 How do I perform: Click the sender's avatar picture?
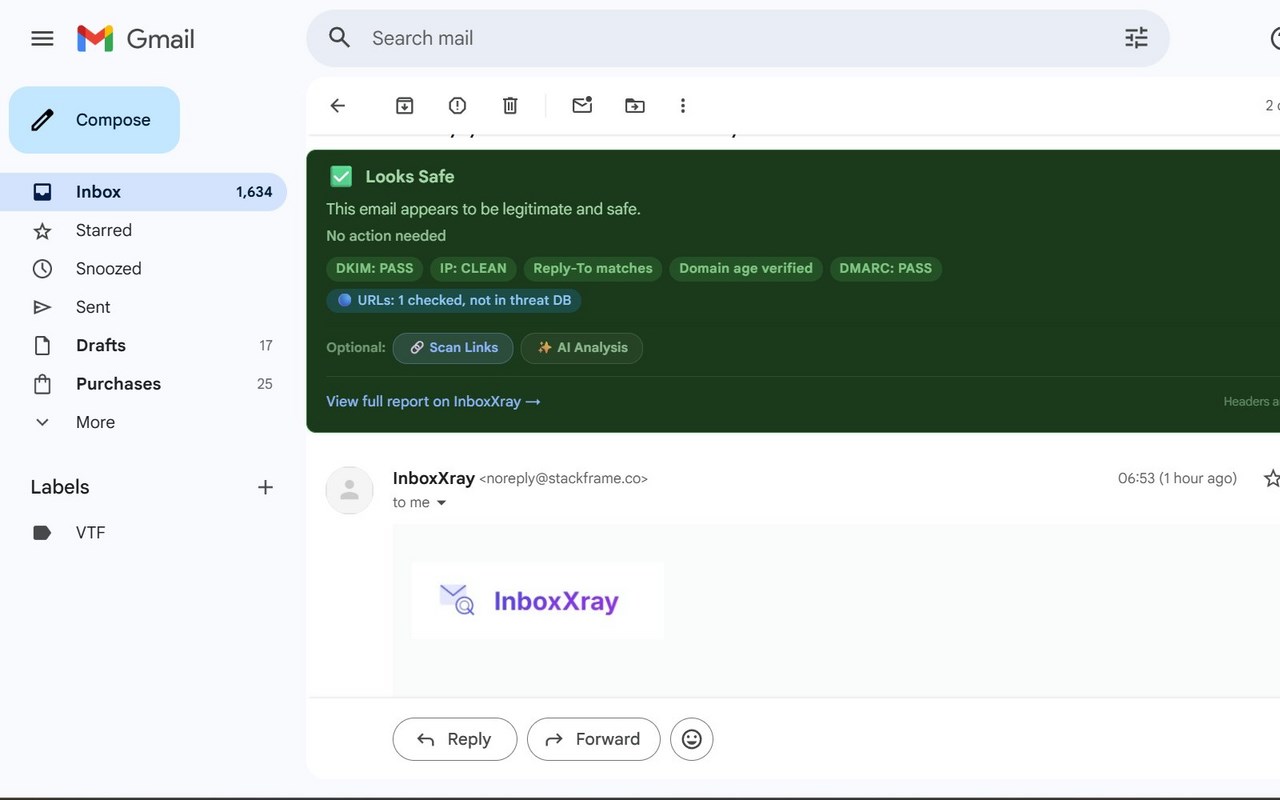click(x=350, y=490)
